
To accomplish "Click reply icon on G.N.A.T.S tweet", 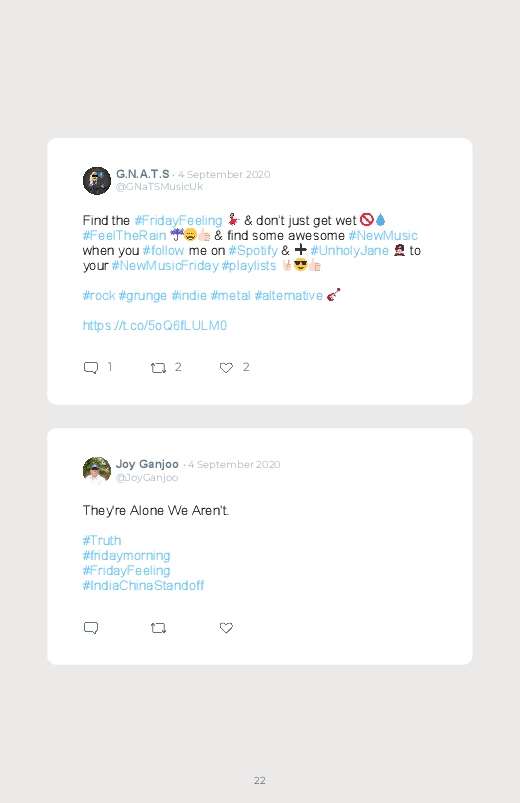I will point(91,368).
